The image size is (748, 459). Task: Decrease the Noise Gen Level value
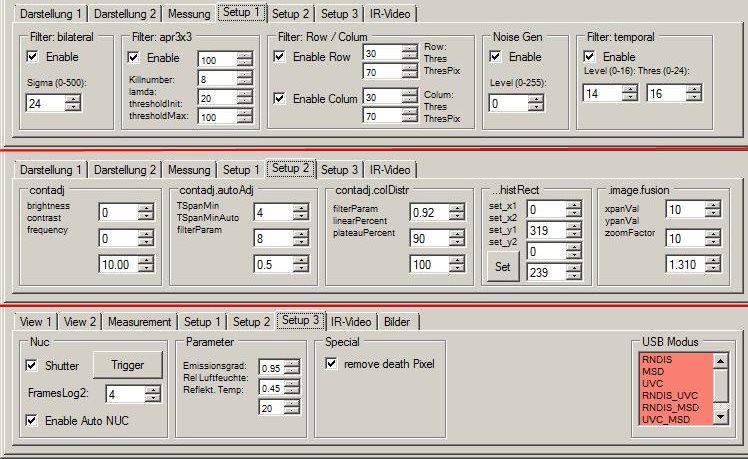(x=537, y=107)
